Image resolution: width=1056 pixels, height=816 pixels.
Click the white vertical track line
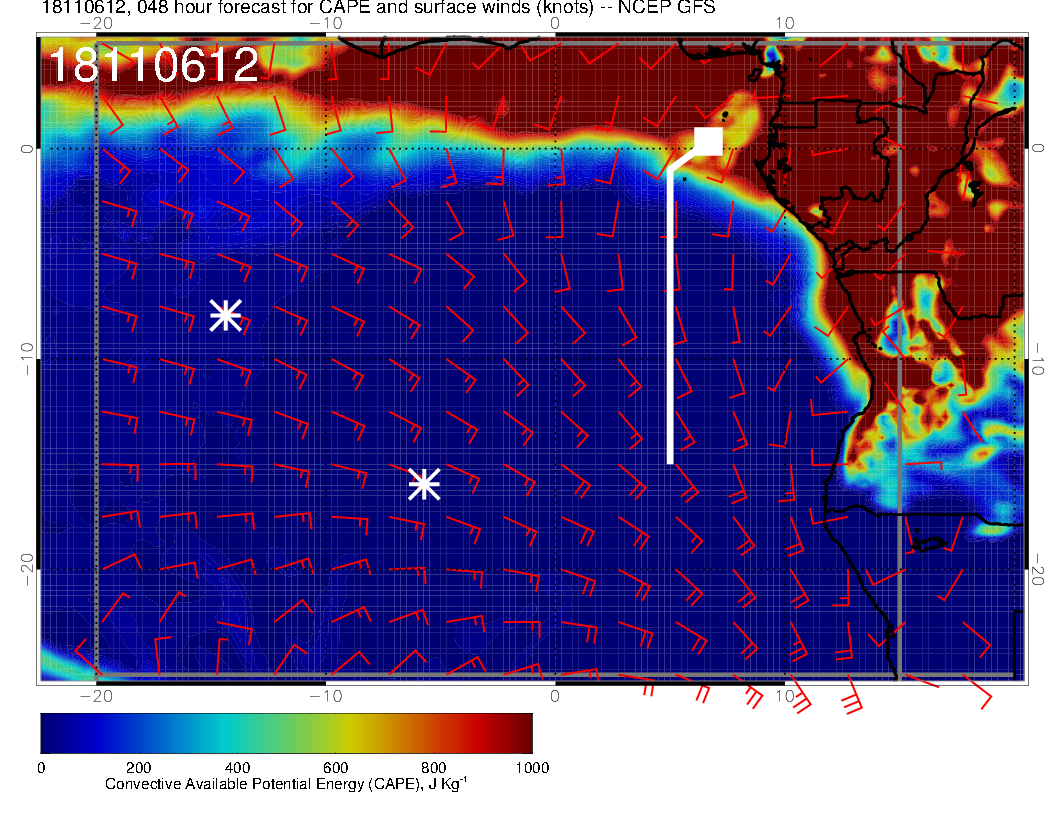(671, 320)
